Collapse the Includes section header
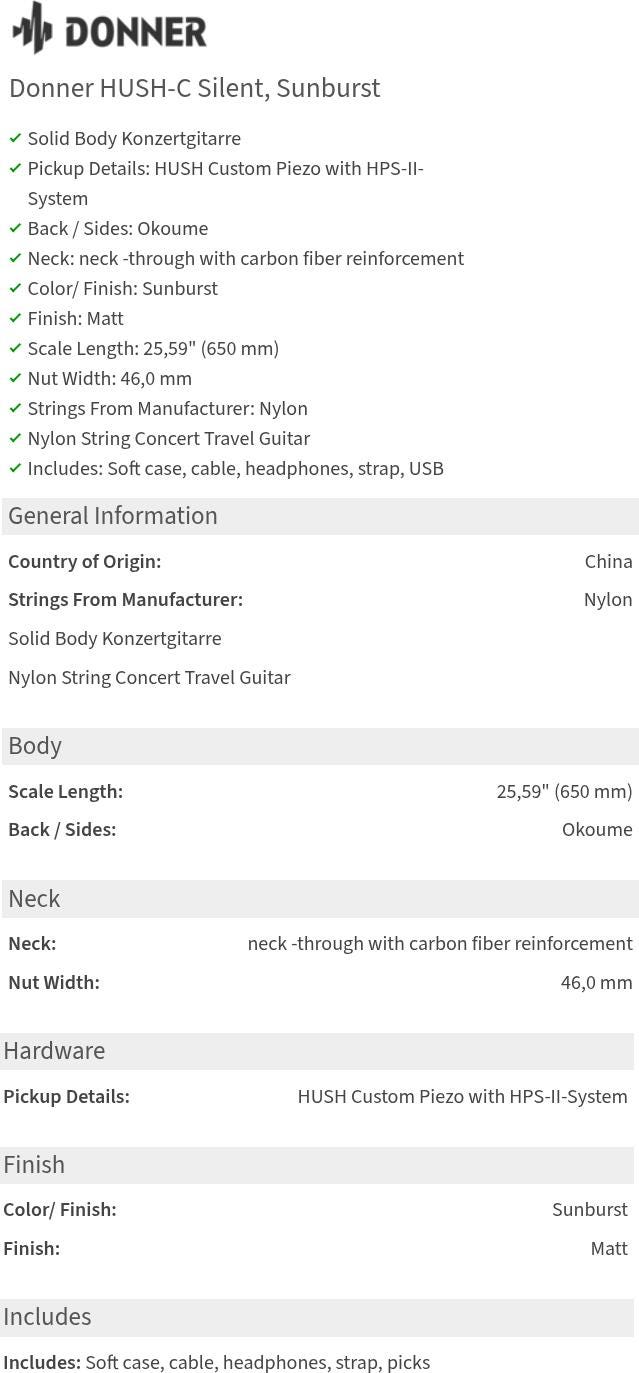 tap(317, 1317)
